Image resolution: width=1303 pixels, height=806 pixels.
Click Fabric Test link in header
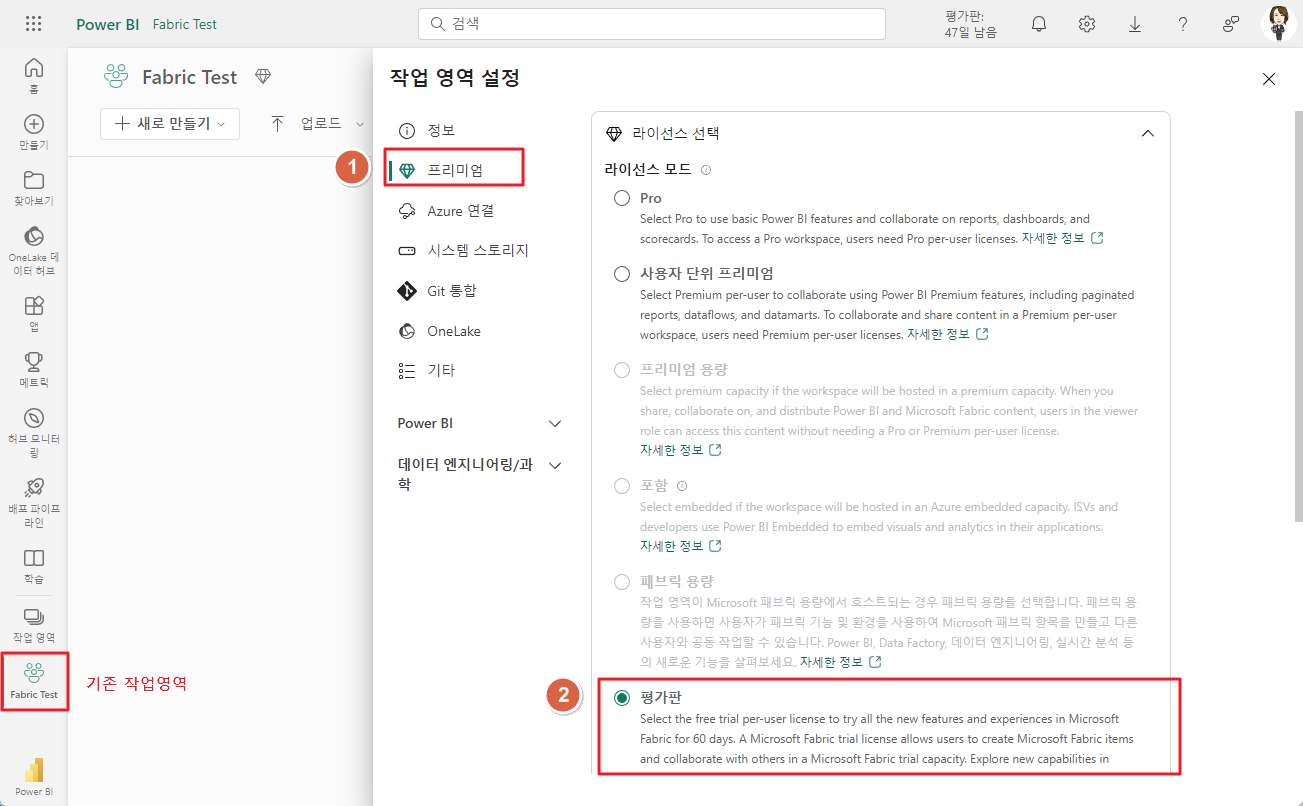(x=185, y=24)
